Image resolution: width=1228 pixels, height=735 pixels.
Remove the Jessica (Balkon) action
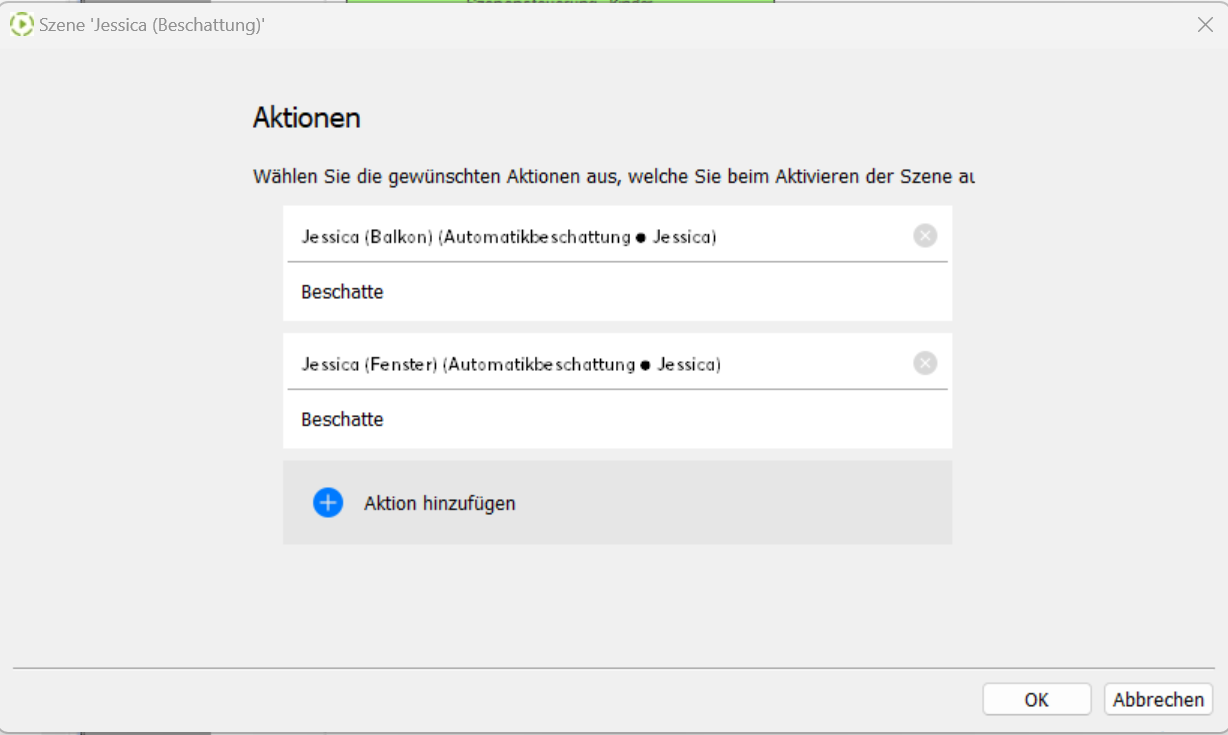(925, 236)
